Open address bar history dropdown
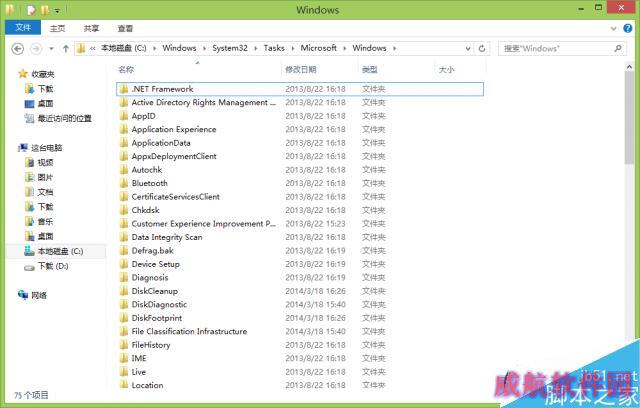The image size is (640, 408). pos(468,48)
